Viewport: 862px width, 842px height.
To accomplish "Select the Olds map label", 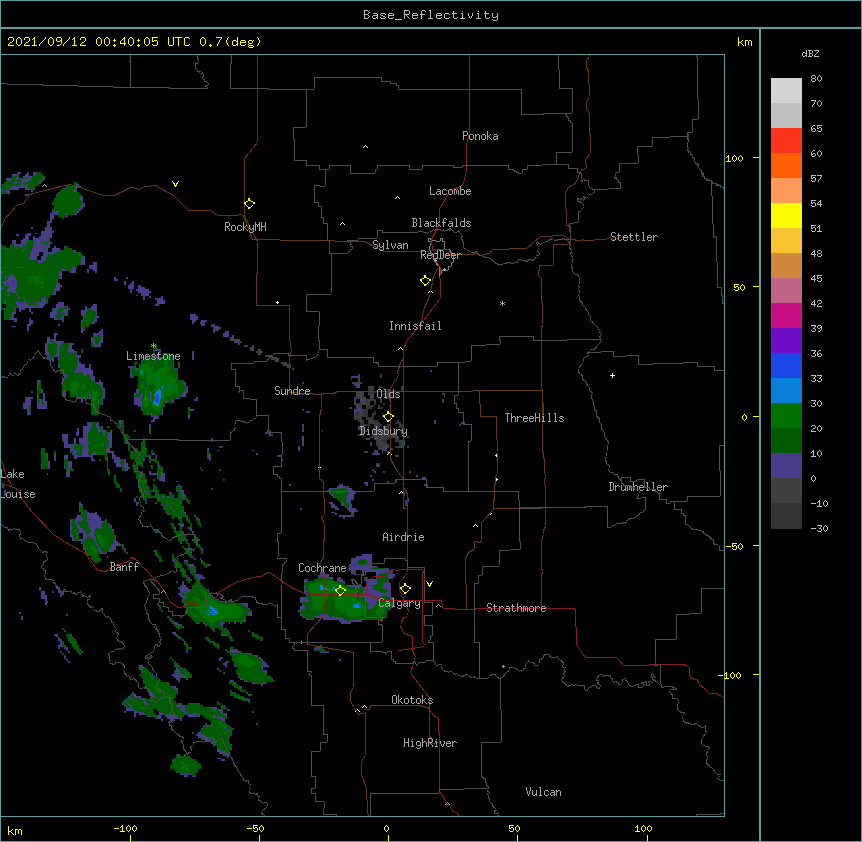I will tap(388, 394).
